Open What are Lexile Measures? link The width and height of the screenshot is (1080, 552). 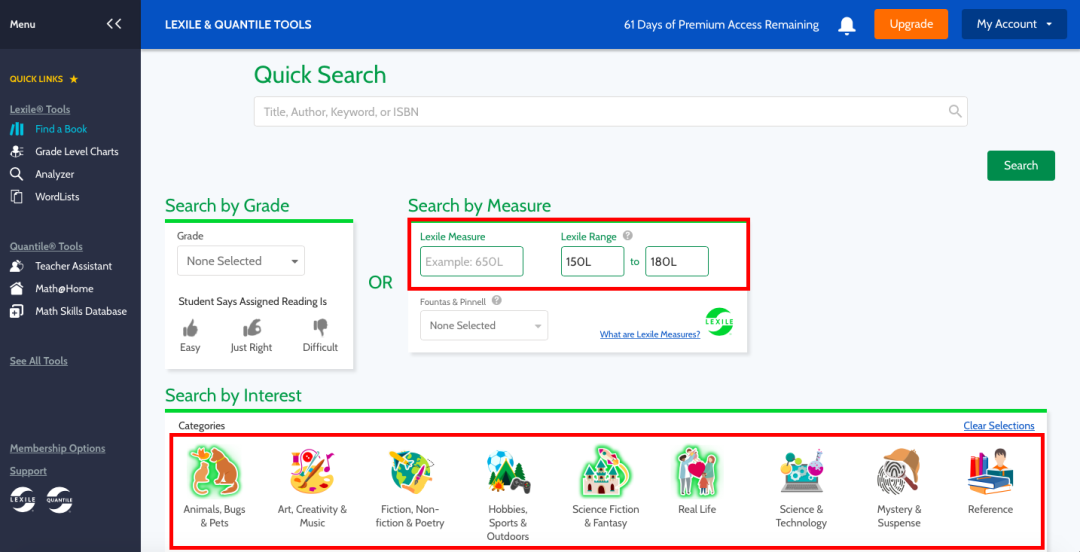650,334
